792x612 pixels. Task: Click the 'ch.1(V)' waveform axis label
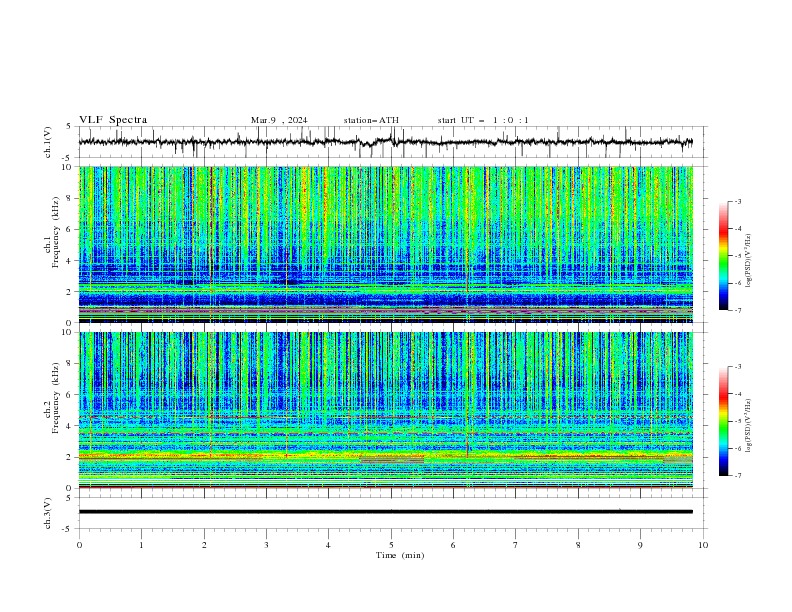(x=48, y=142)
